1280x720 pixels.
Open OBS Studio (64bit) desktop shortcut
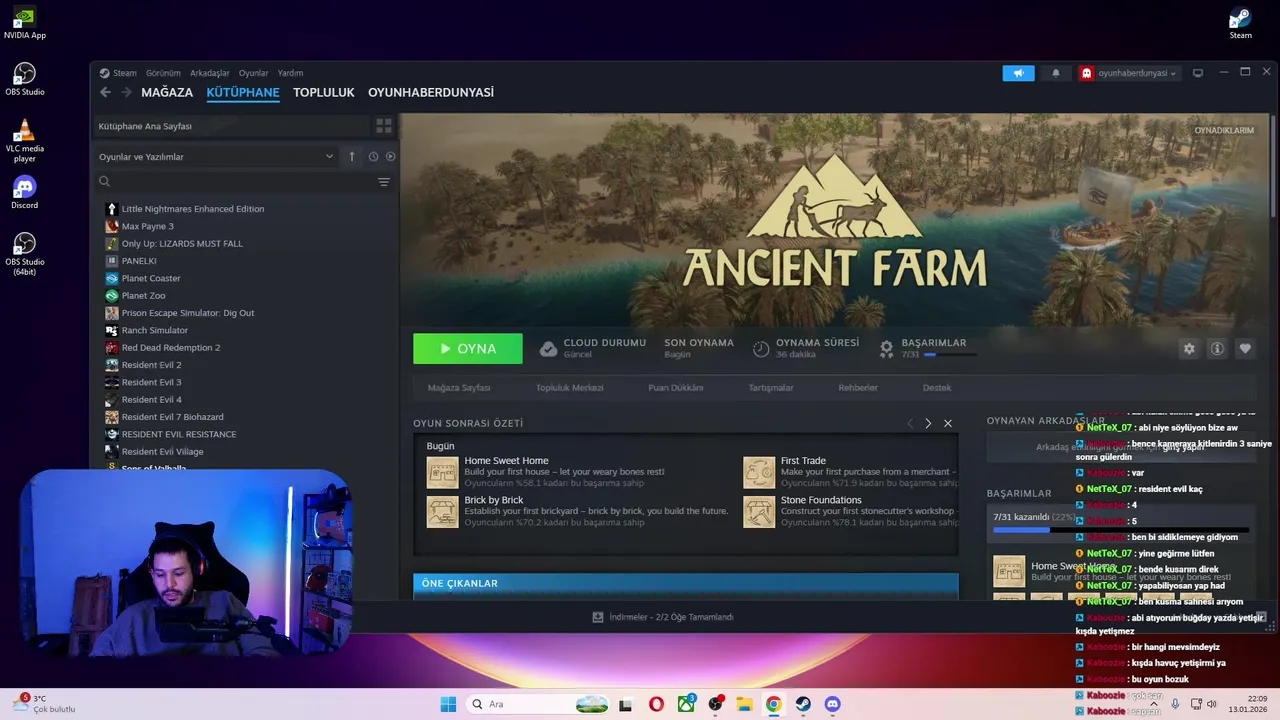point(24,254)
